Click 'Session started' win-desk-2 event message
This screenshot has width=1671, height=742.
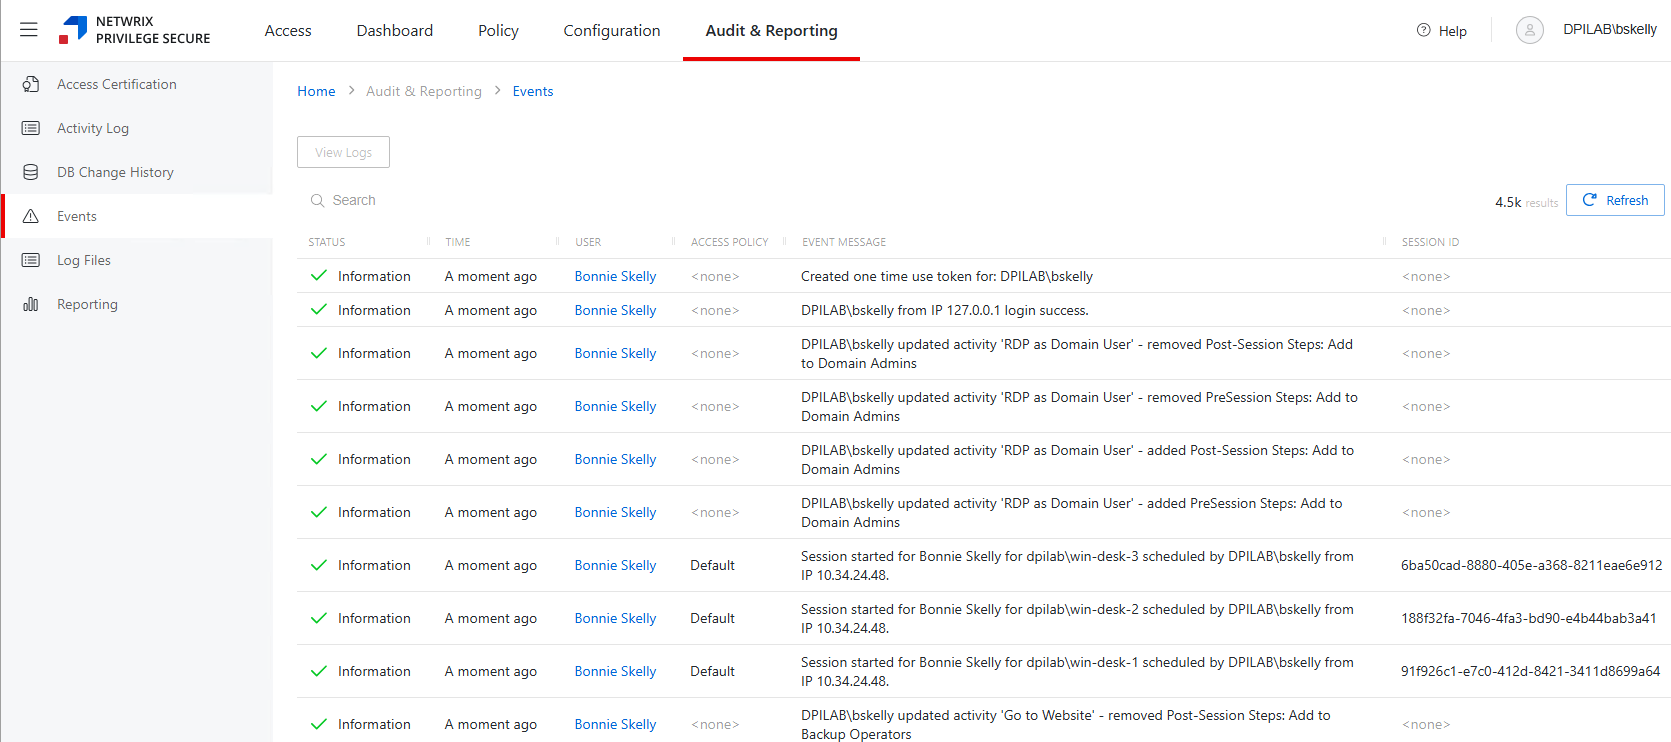[x=1077, y=618]
